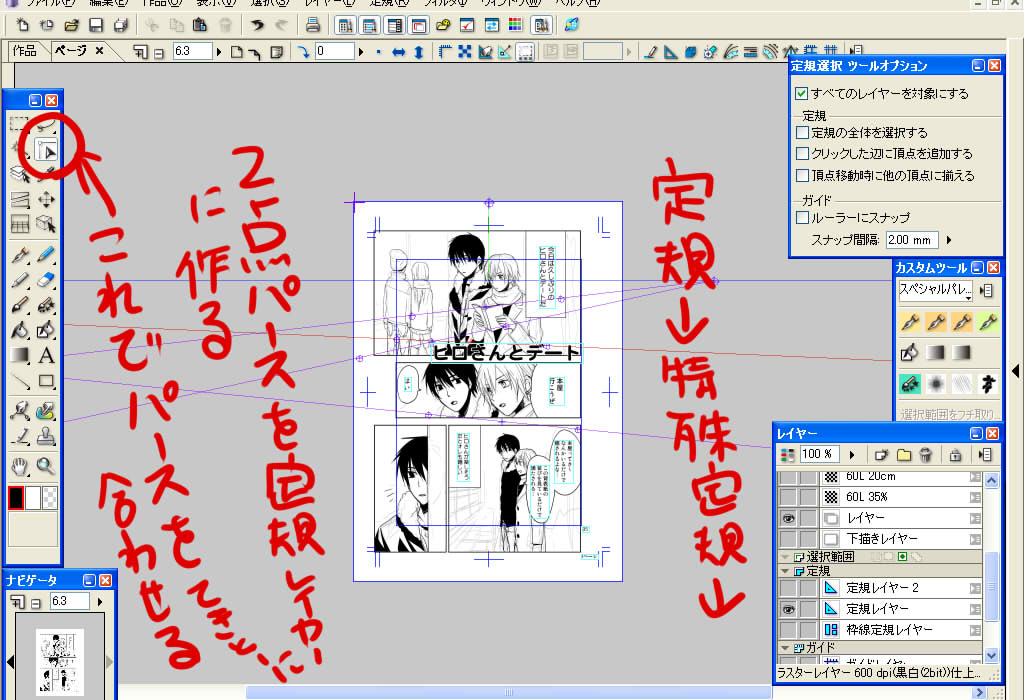Screen dimensions: 1024x700
Task: Select the text (A) tool
Action: coord(46,356)
